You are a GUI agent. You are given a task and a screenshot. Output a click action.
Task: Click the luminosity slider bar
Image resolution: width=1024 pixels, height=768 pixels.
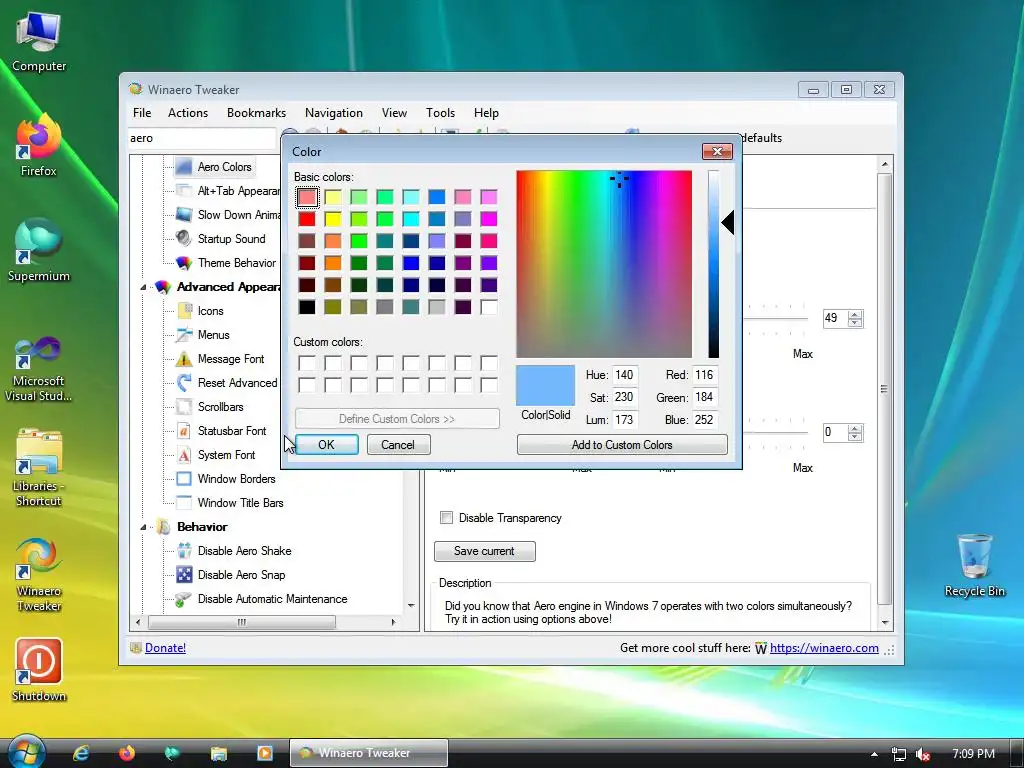pos(714,264)
